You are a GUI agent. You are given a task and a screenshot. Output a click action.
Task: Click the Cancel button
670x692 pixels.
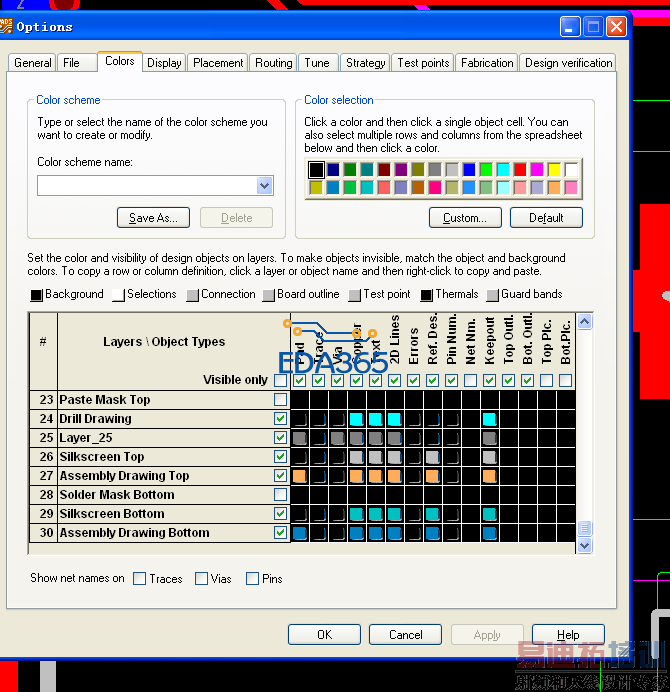405,635
